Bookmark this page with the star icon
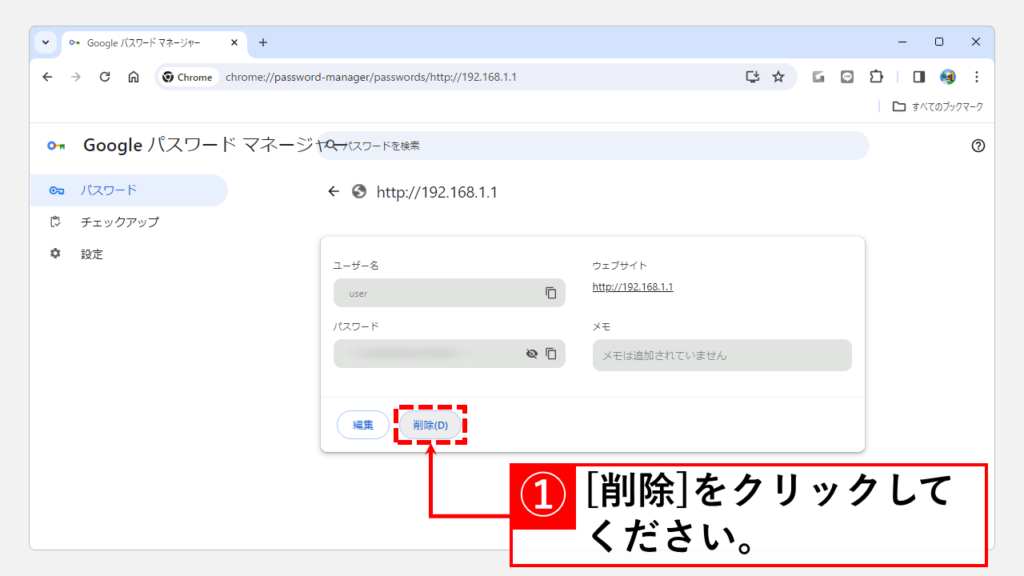1024x576 pixels. (778, 77)
